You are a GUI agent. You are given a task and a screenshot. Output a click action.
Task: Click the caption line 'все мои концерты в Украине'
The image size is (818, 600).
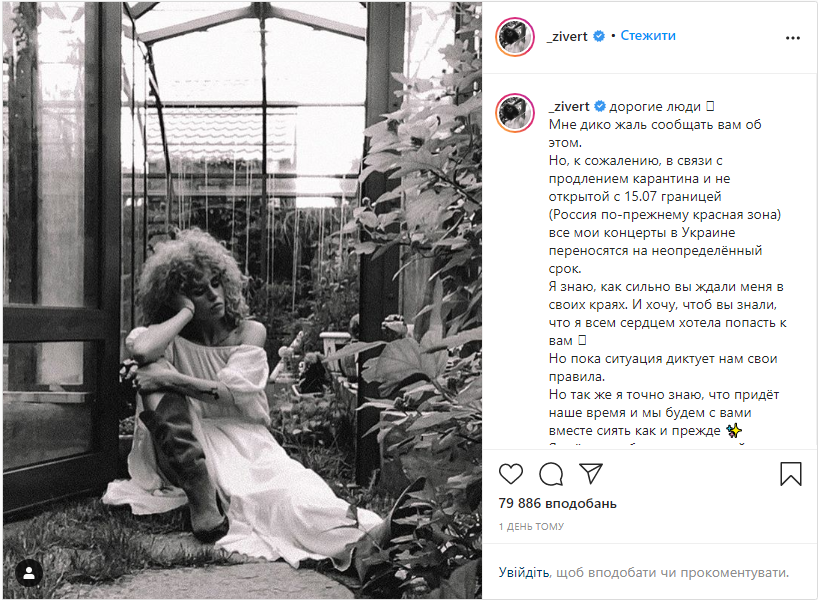coord(642,233)
